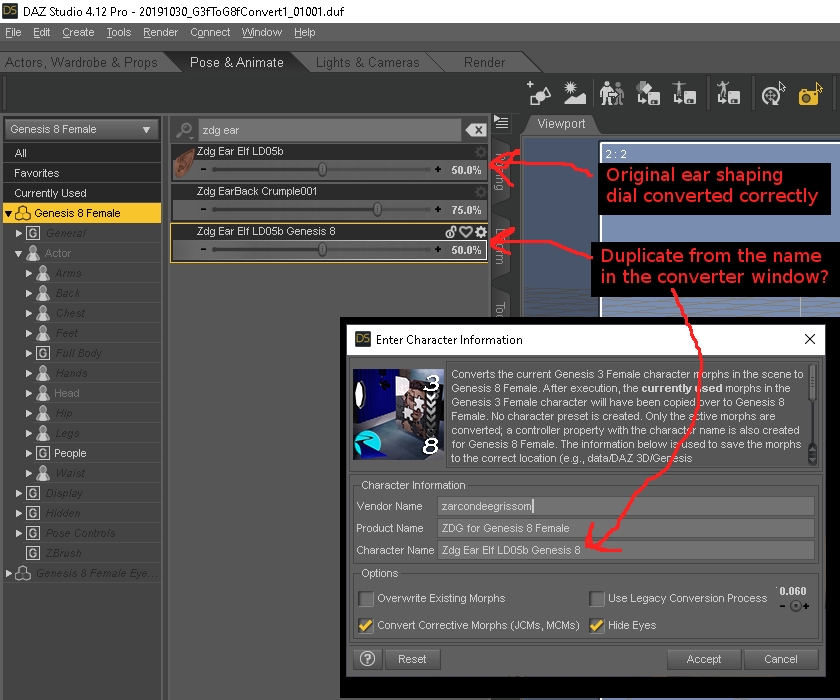Select the Full Body tree item
Screen dimensions: 840x700
[x=78, y=353]
